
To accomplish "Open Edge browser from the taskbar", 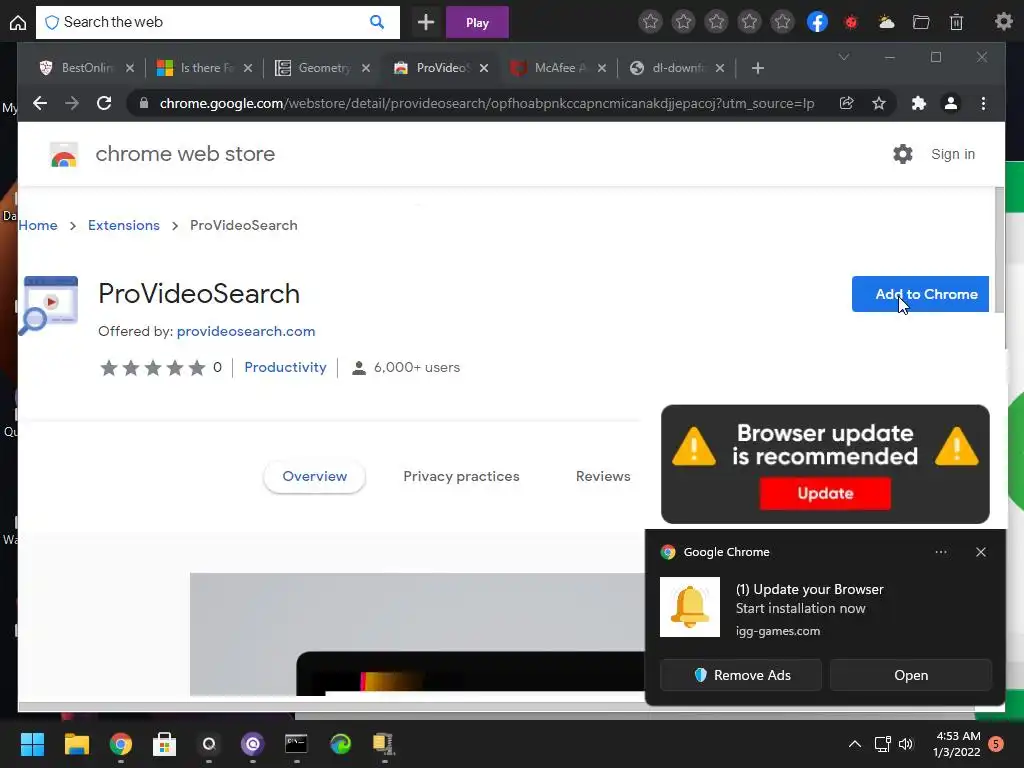I will (x=340, y=744).
